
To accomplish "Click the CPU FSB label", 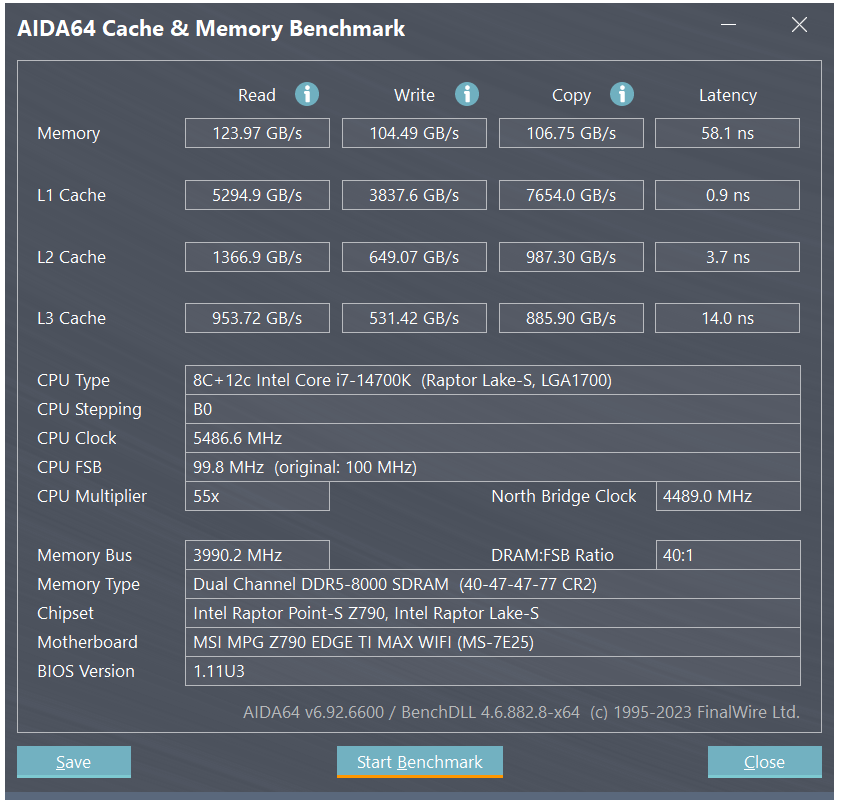I will 69,467.
